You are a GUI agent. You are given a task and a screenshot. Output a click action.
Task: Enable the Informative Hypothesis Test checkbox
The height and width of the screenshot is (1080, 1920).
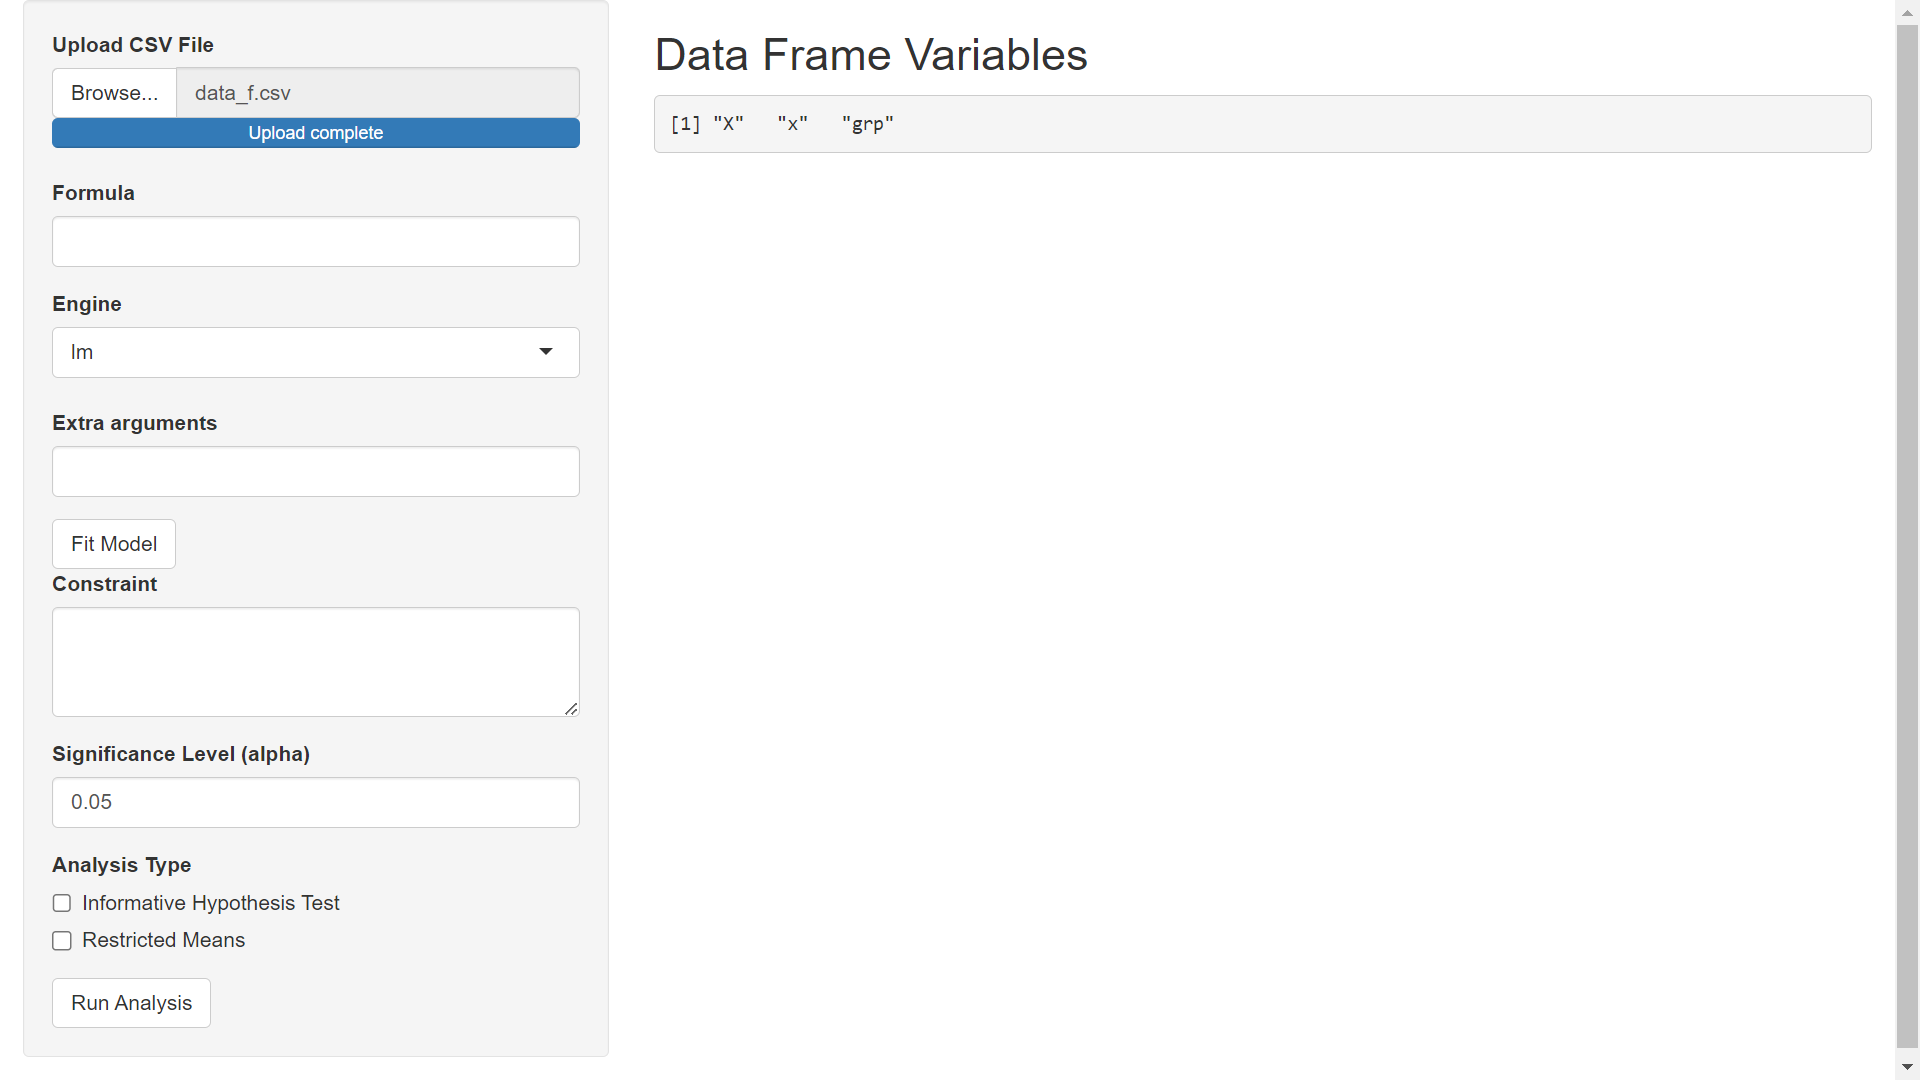62,904
